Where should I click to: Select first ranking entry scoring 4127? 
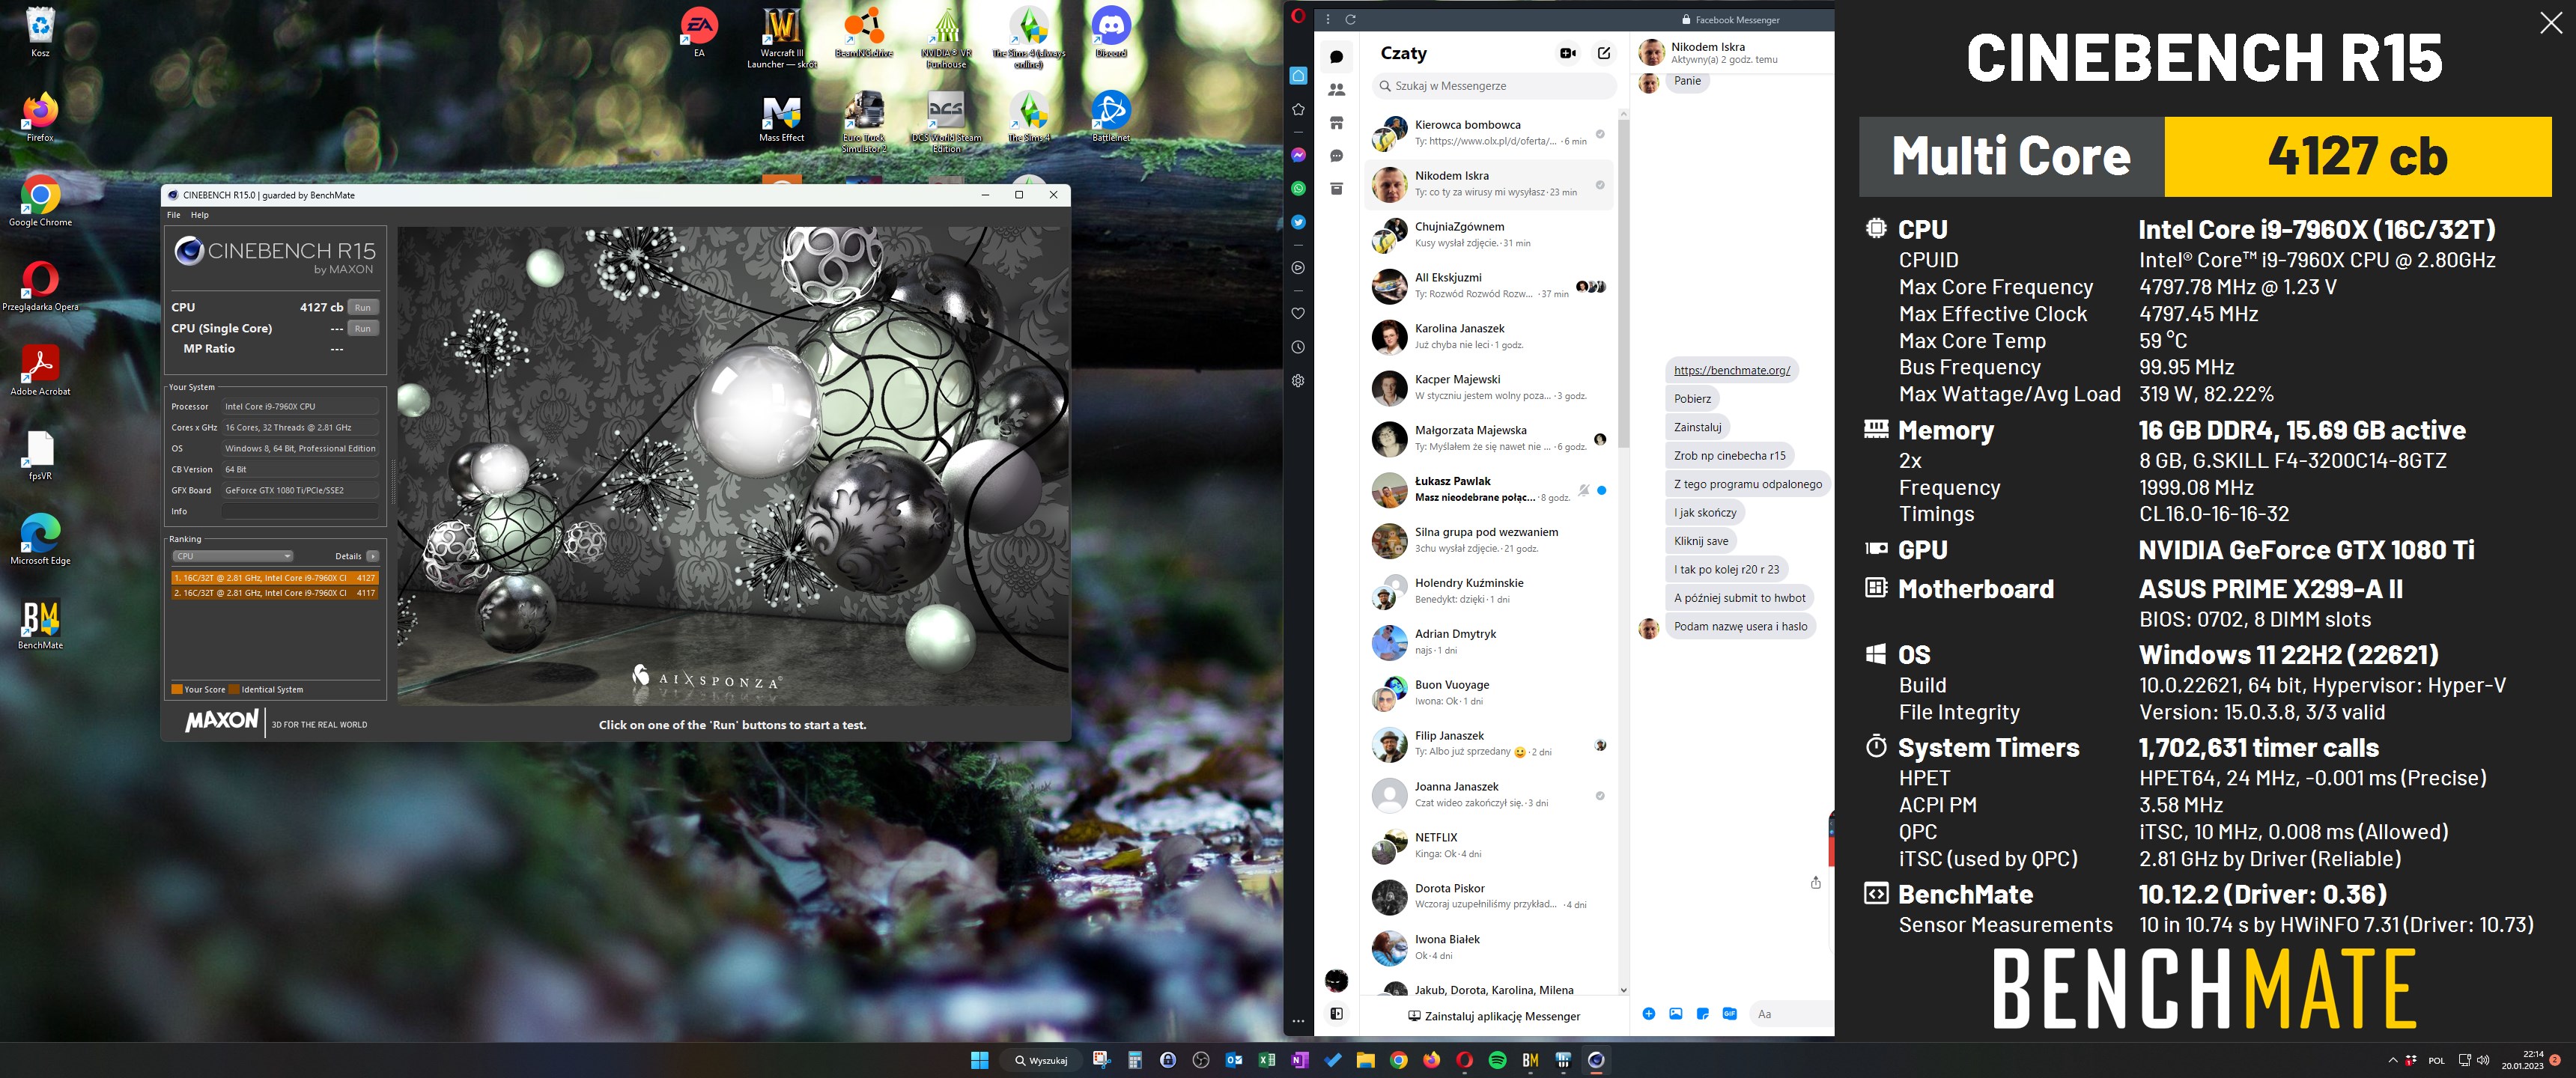274,577
